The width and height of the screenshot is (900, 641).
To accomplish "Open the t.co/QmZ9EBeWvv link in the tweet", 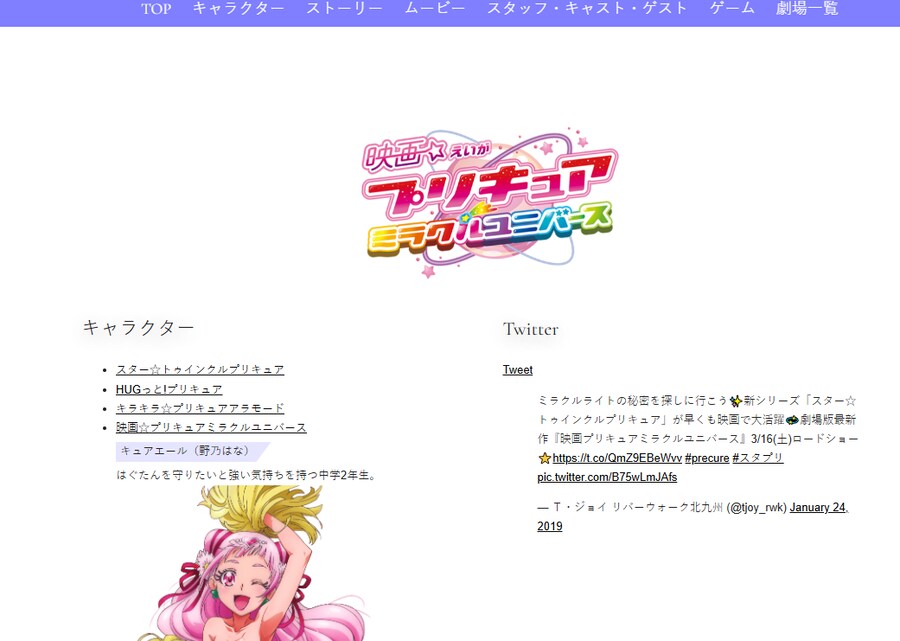I will pos(617,458).
